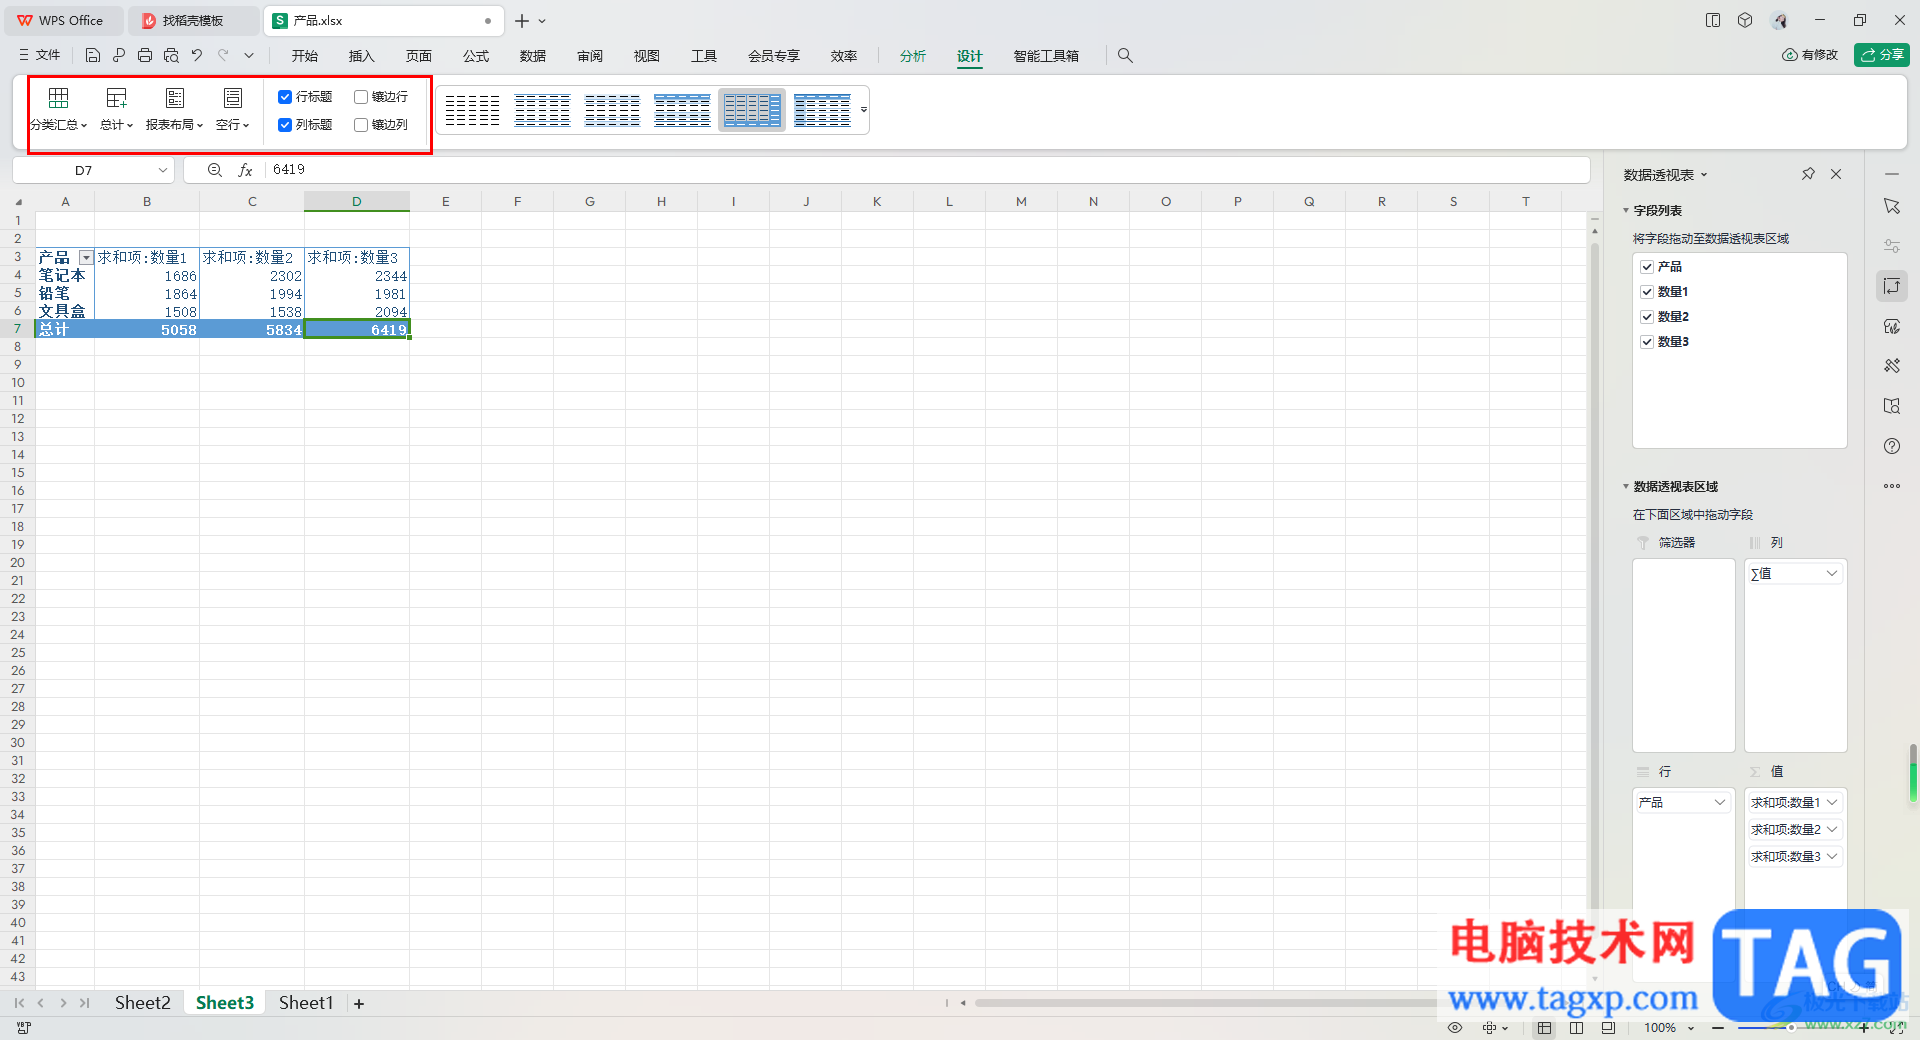Click the Print icon in quick toolbar
The height and width of the screenshot is (1040, 1920).
pyautogui.click(x=145, y=56)
